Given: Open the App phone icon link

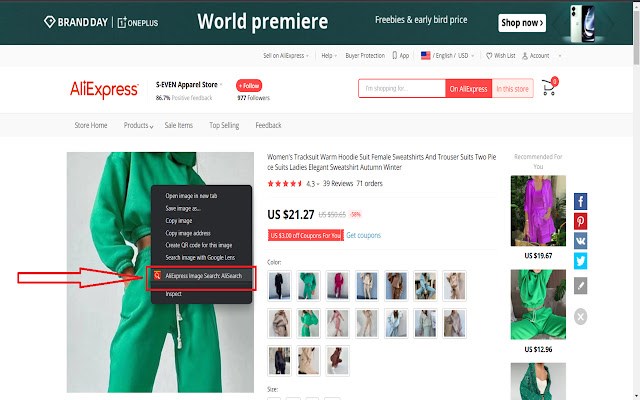Looking at the screenshot, I should (x=394, y=56).
